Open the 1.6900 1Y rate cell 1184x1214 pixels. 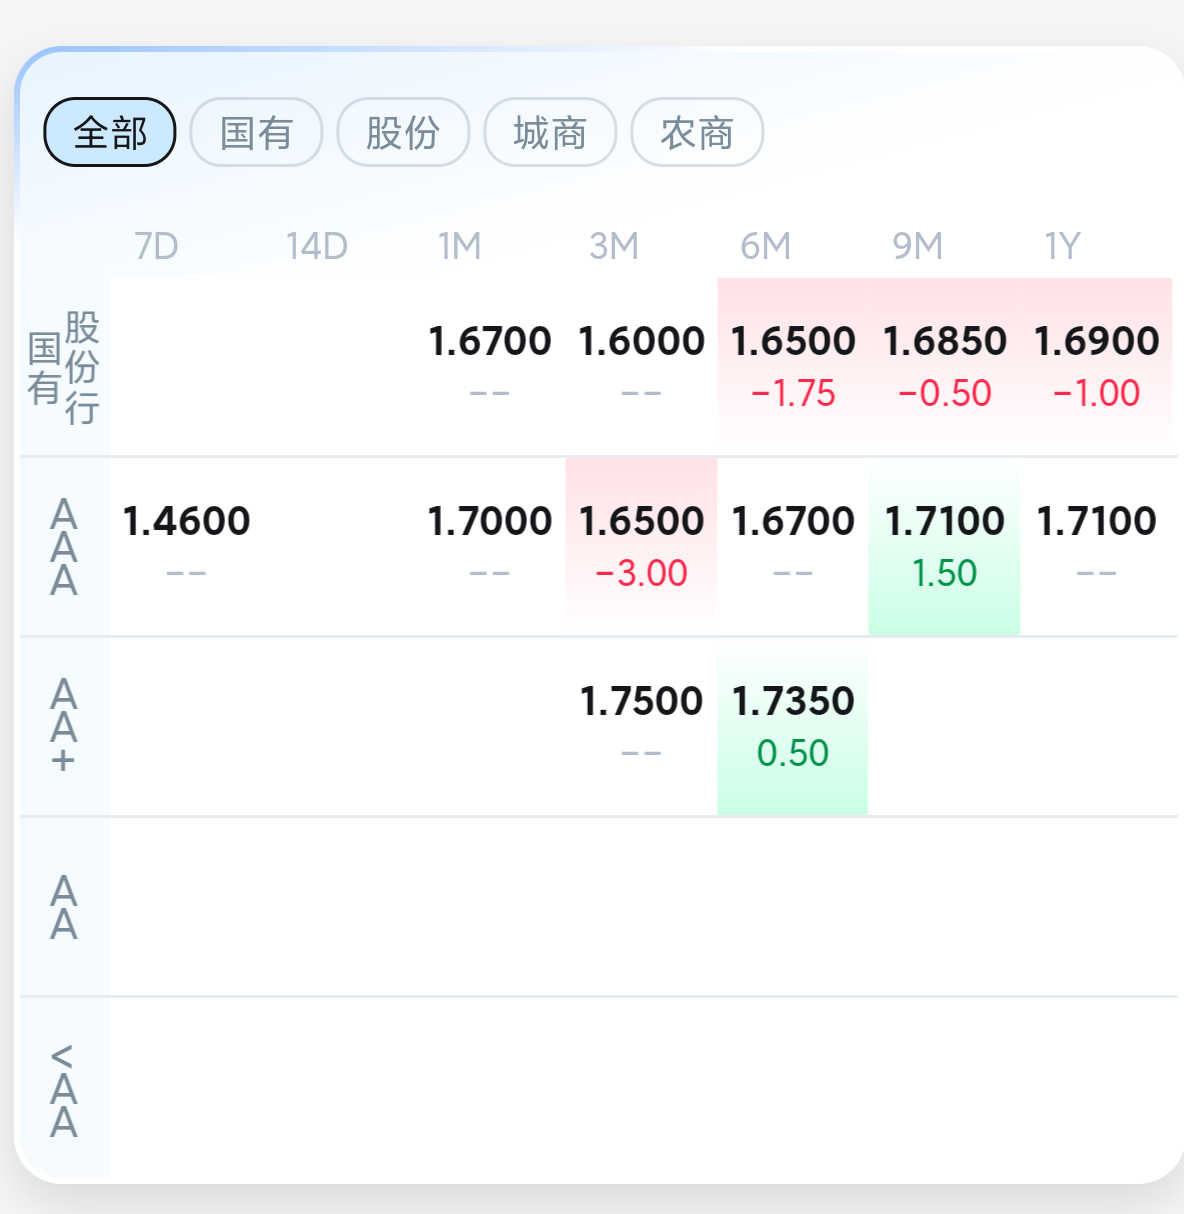coord(1096,365)
